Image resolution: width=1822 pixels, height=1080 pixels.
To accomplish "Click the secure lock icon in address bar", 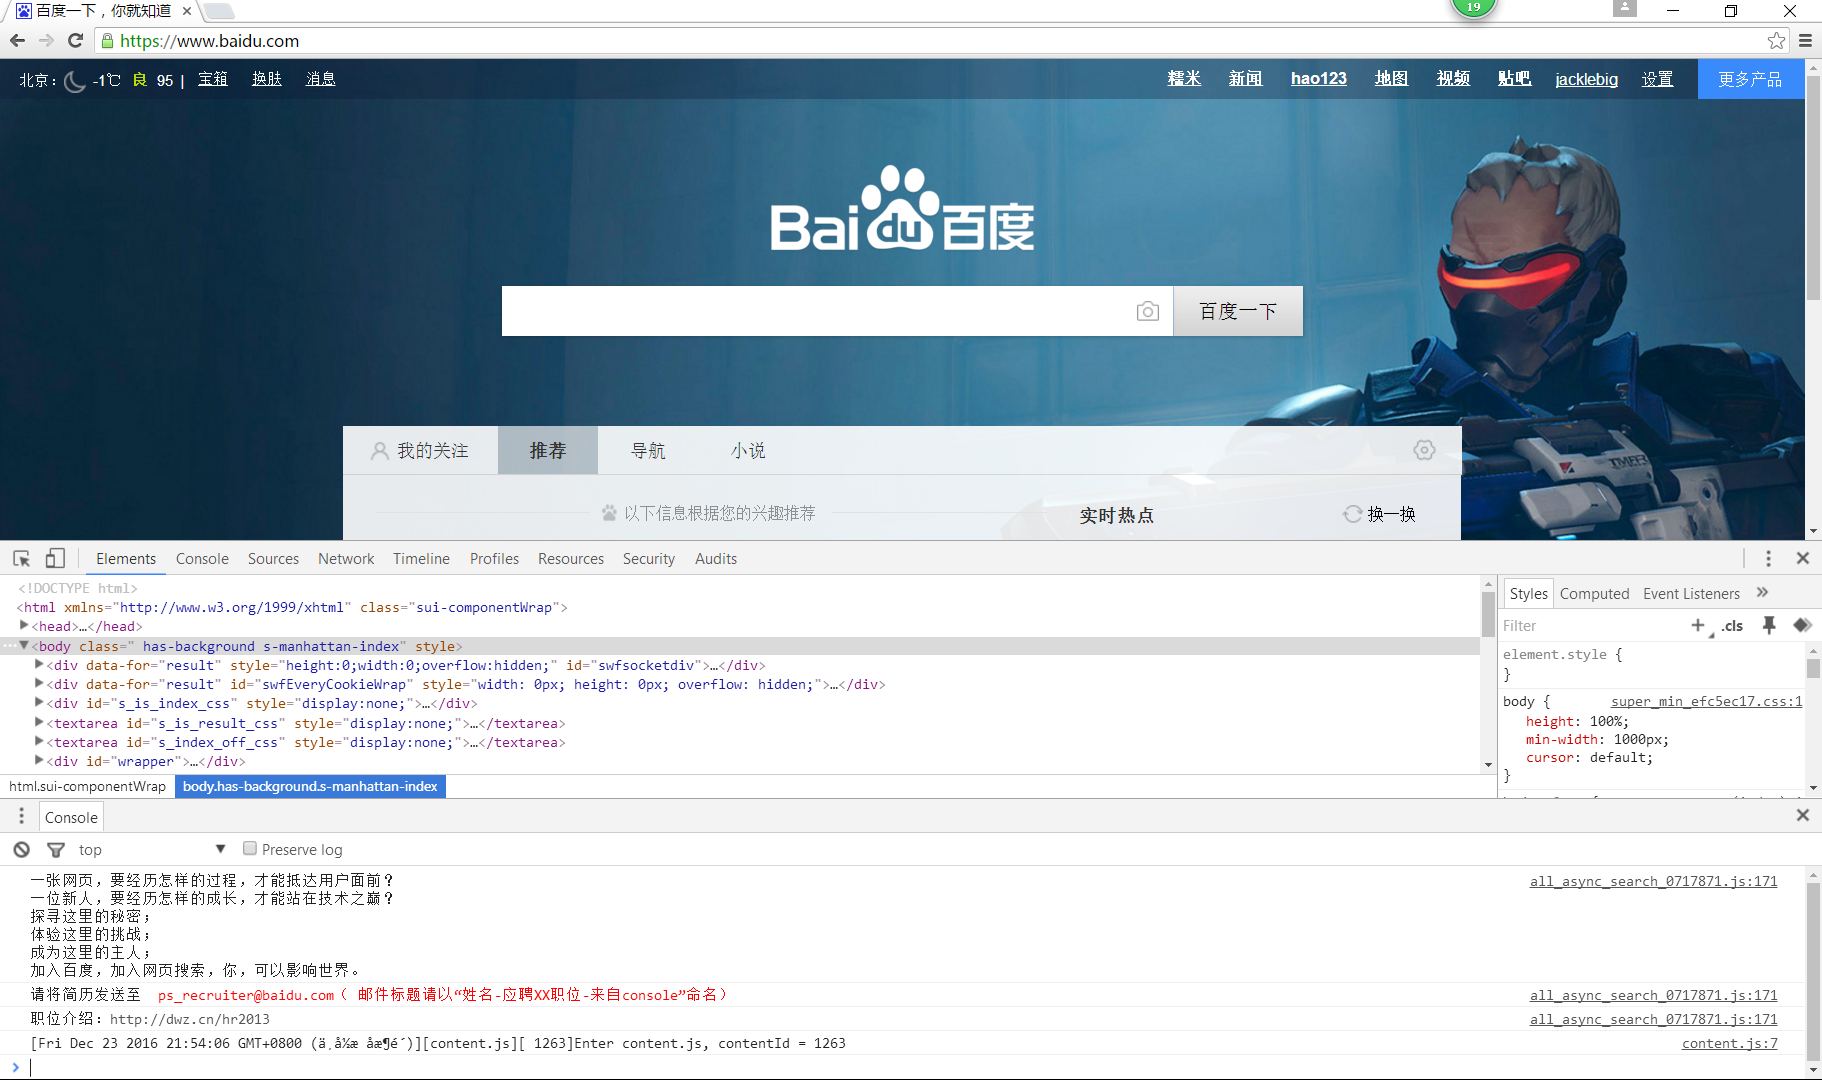I will point(107,41).
